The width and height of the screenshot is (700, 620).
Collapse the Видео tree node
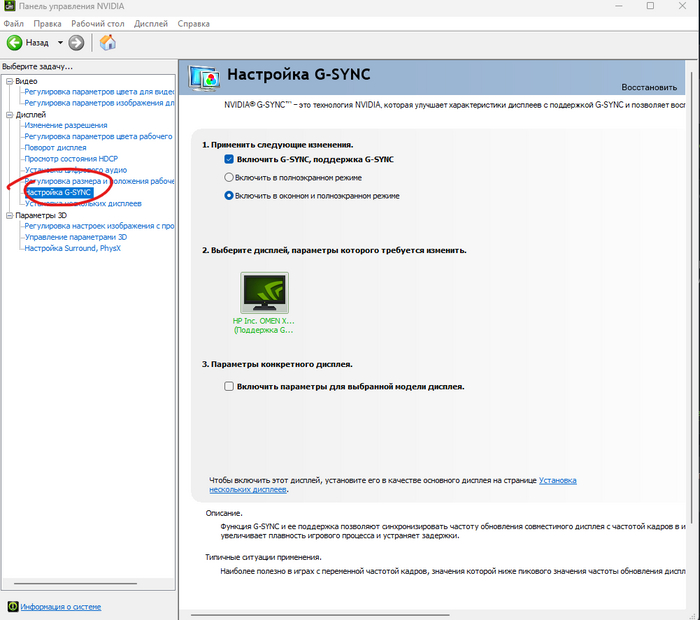(9, 81)
